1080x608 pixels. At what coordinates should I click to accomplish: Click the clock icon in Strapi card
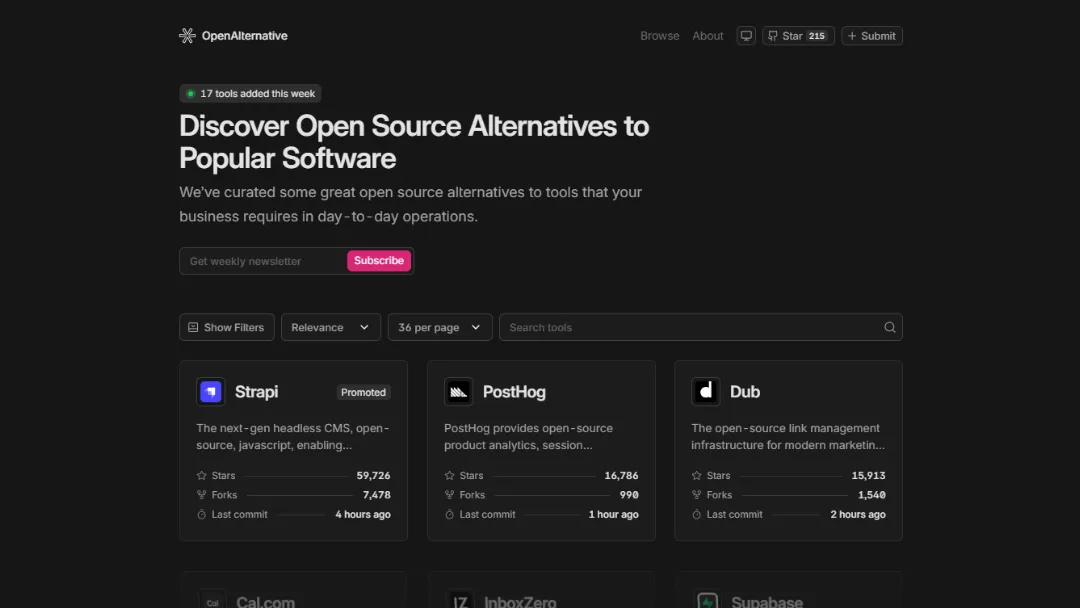tap(202, 514)
